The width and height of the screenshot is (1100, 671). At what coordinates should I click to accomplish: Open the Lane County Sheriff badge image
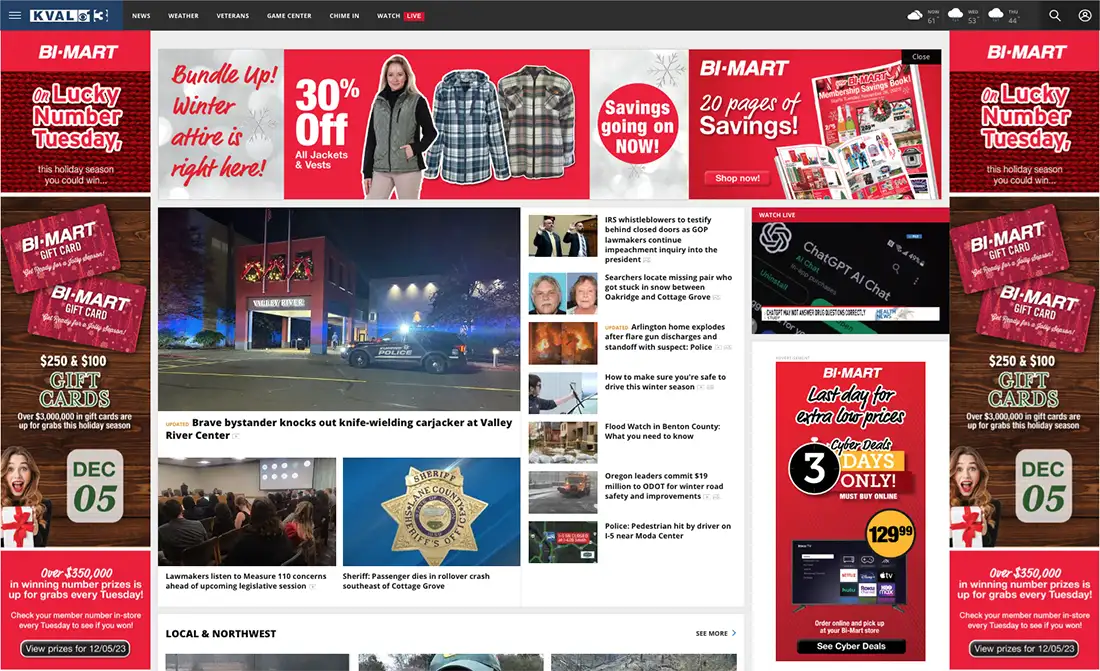[431, 512]
